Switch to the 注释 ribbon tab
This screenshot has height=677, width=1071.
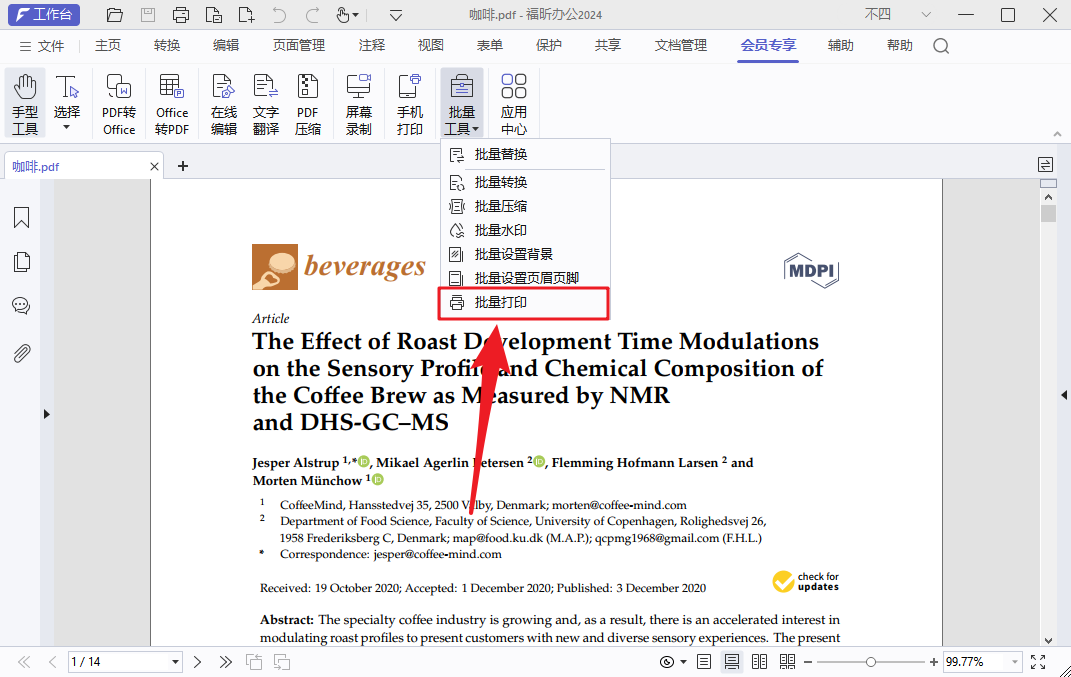click(372, 45)
